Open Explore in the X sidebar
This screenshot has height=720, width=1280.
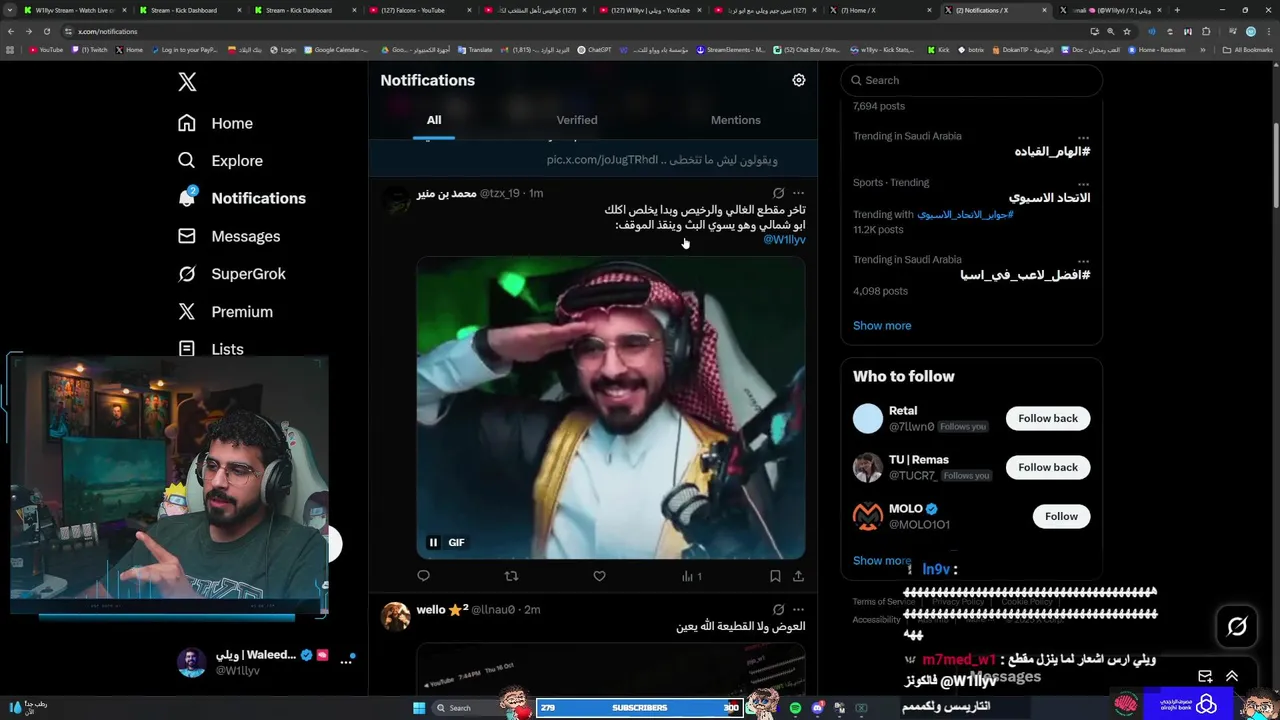pos(220,161)
